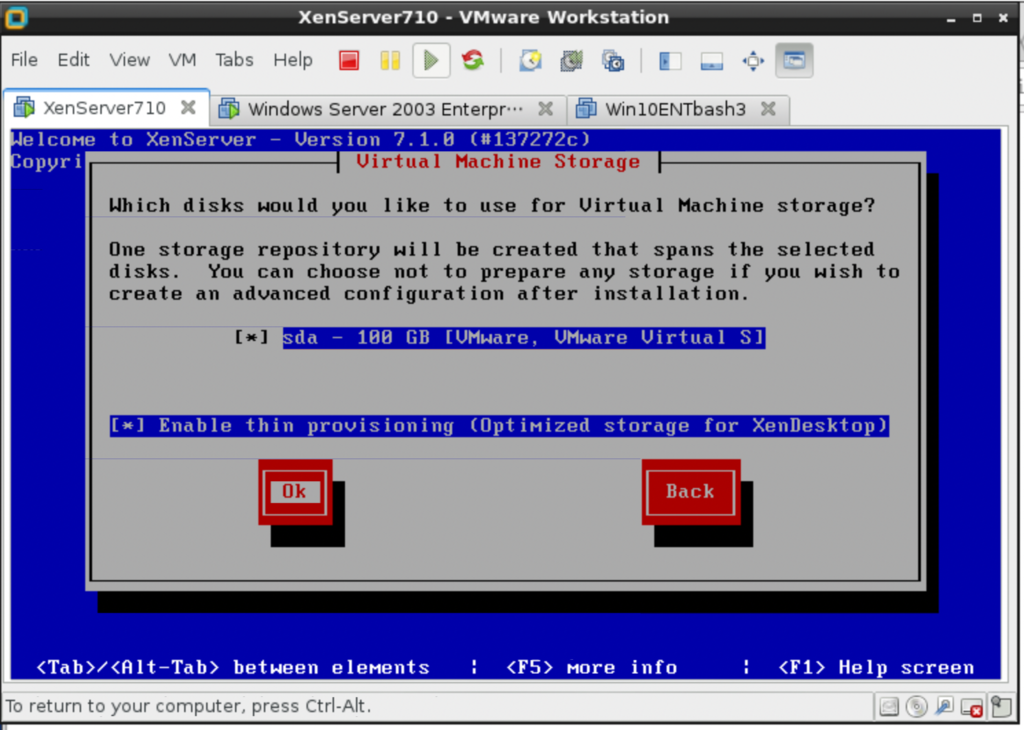Screen dimensions: 1024x730
Task: Toggle Enable thin provisioning checkbox
Action: 127,426
